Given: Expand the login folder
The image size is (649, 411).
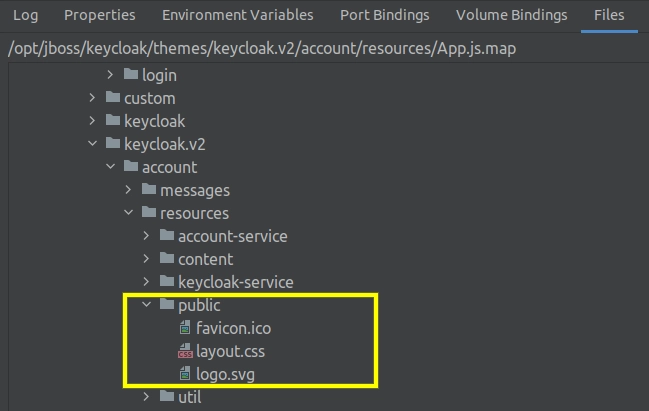Looking at the screenshot, I should (110, 75).
